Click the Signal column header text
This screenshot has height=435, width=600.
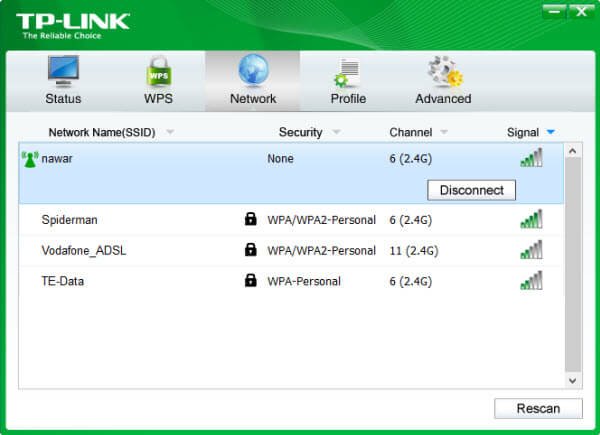pyautogui.click(x=523, y=132)
